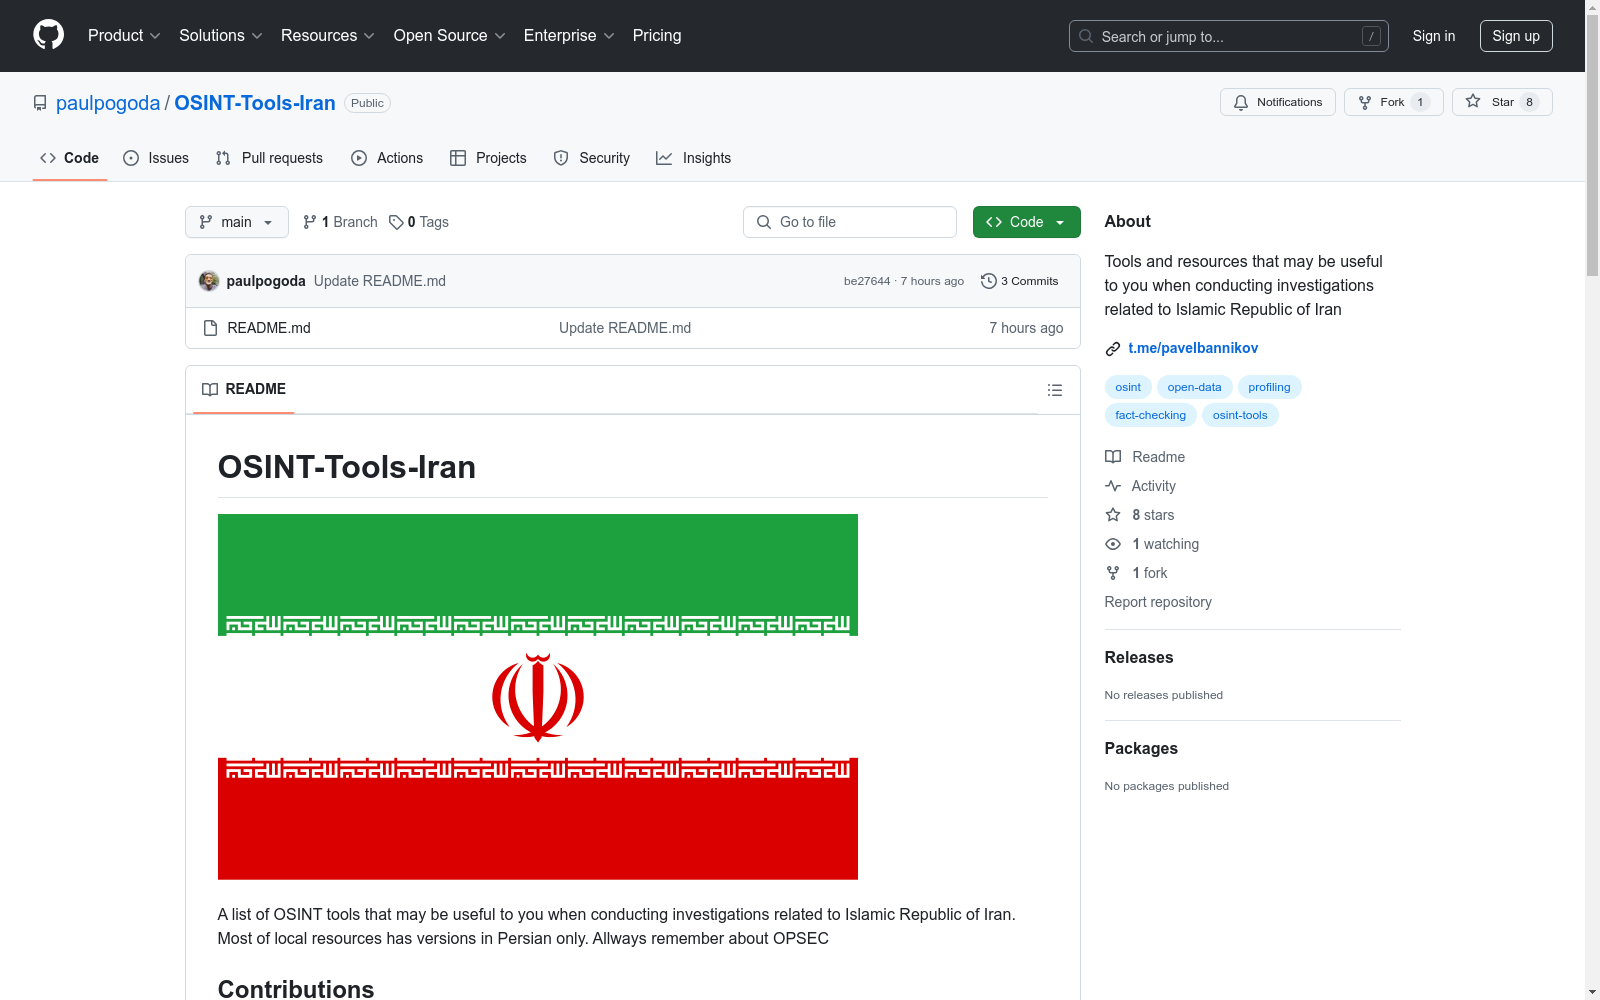Expand the Solutions menu

221,36
